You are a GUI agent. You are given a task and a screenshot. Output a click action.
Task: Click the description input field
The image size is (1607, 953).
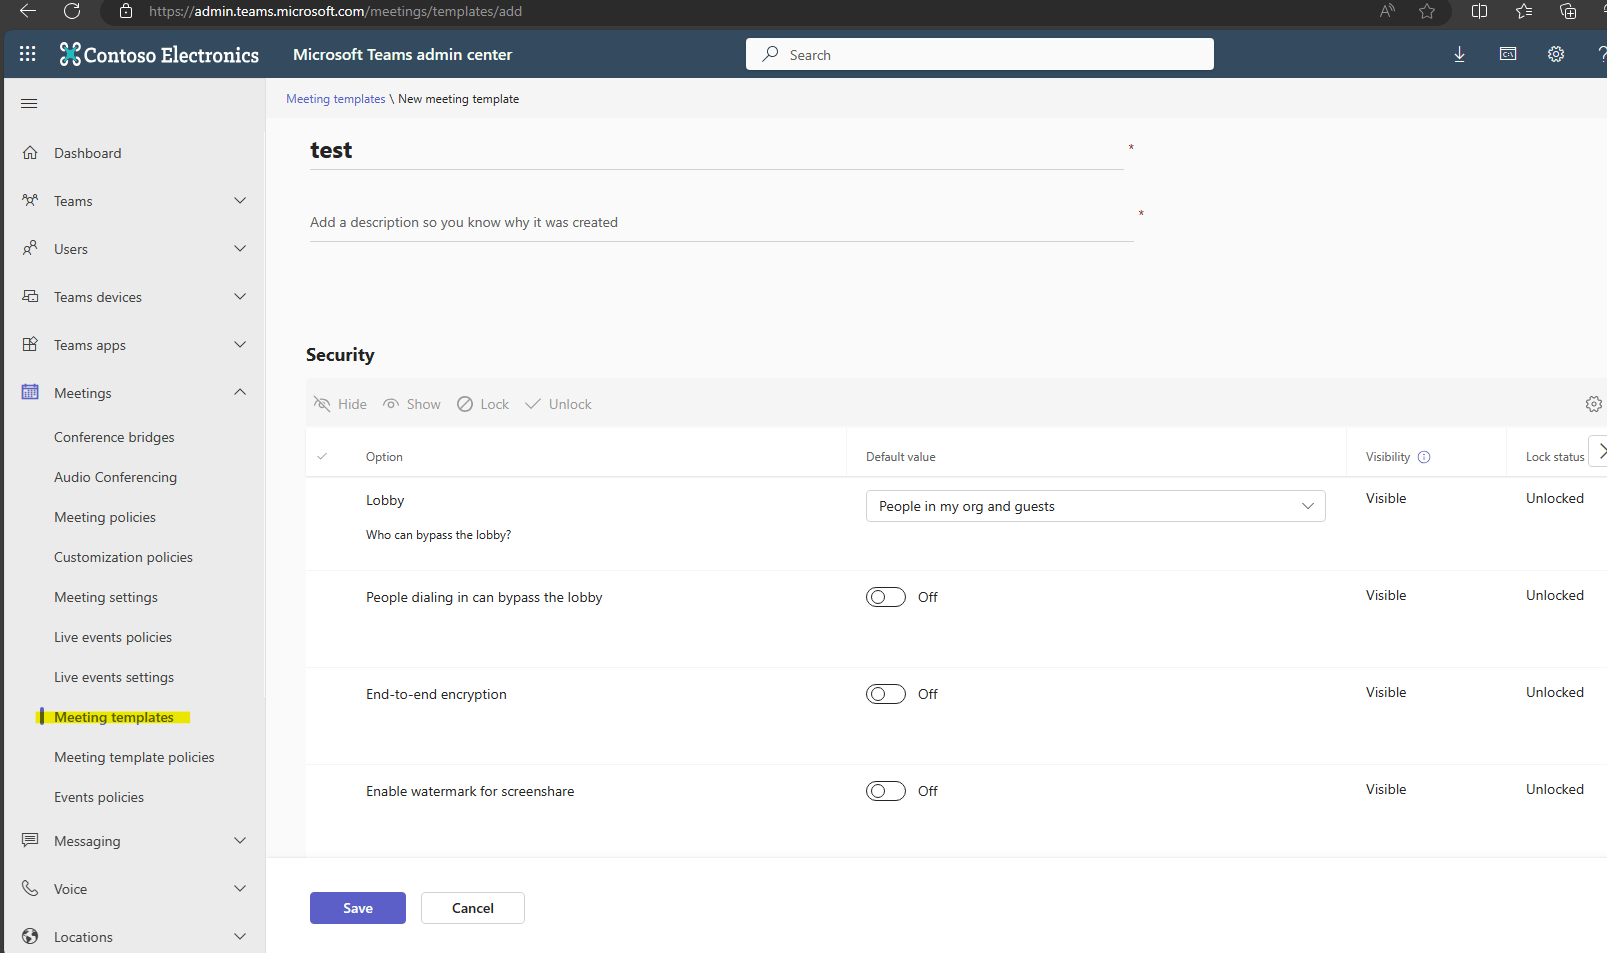[720, 222]
